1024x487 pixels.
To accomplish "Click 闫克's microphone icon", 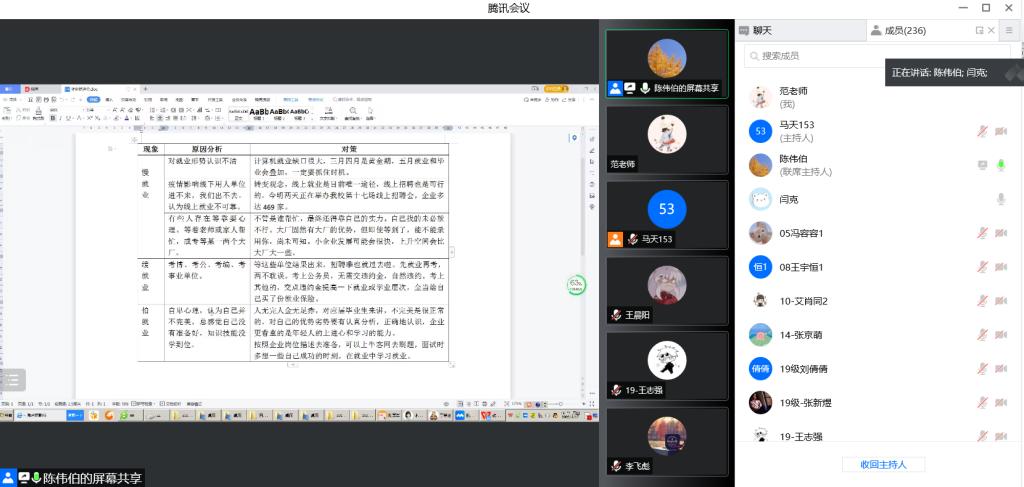I will pyautogui.click(x=1000, y=199).
